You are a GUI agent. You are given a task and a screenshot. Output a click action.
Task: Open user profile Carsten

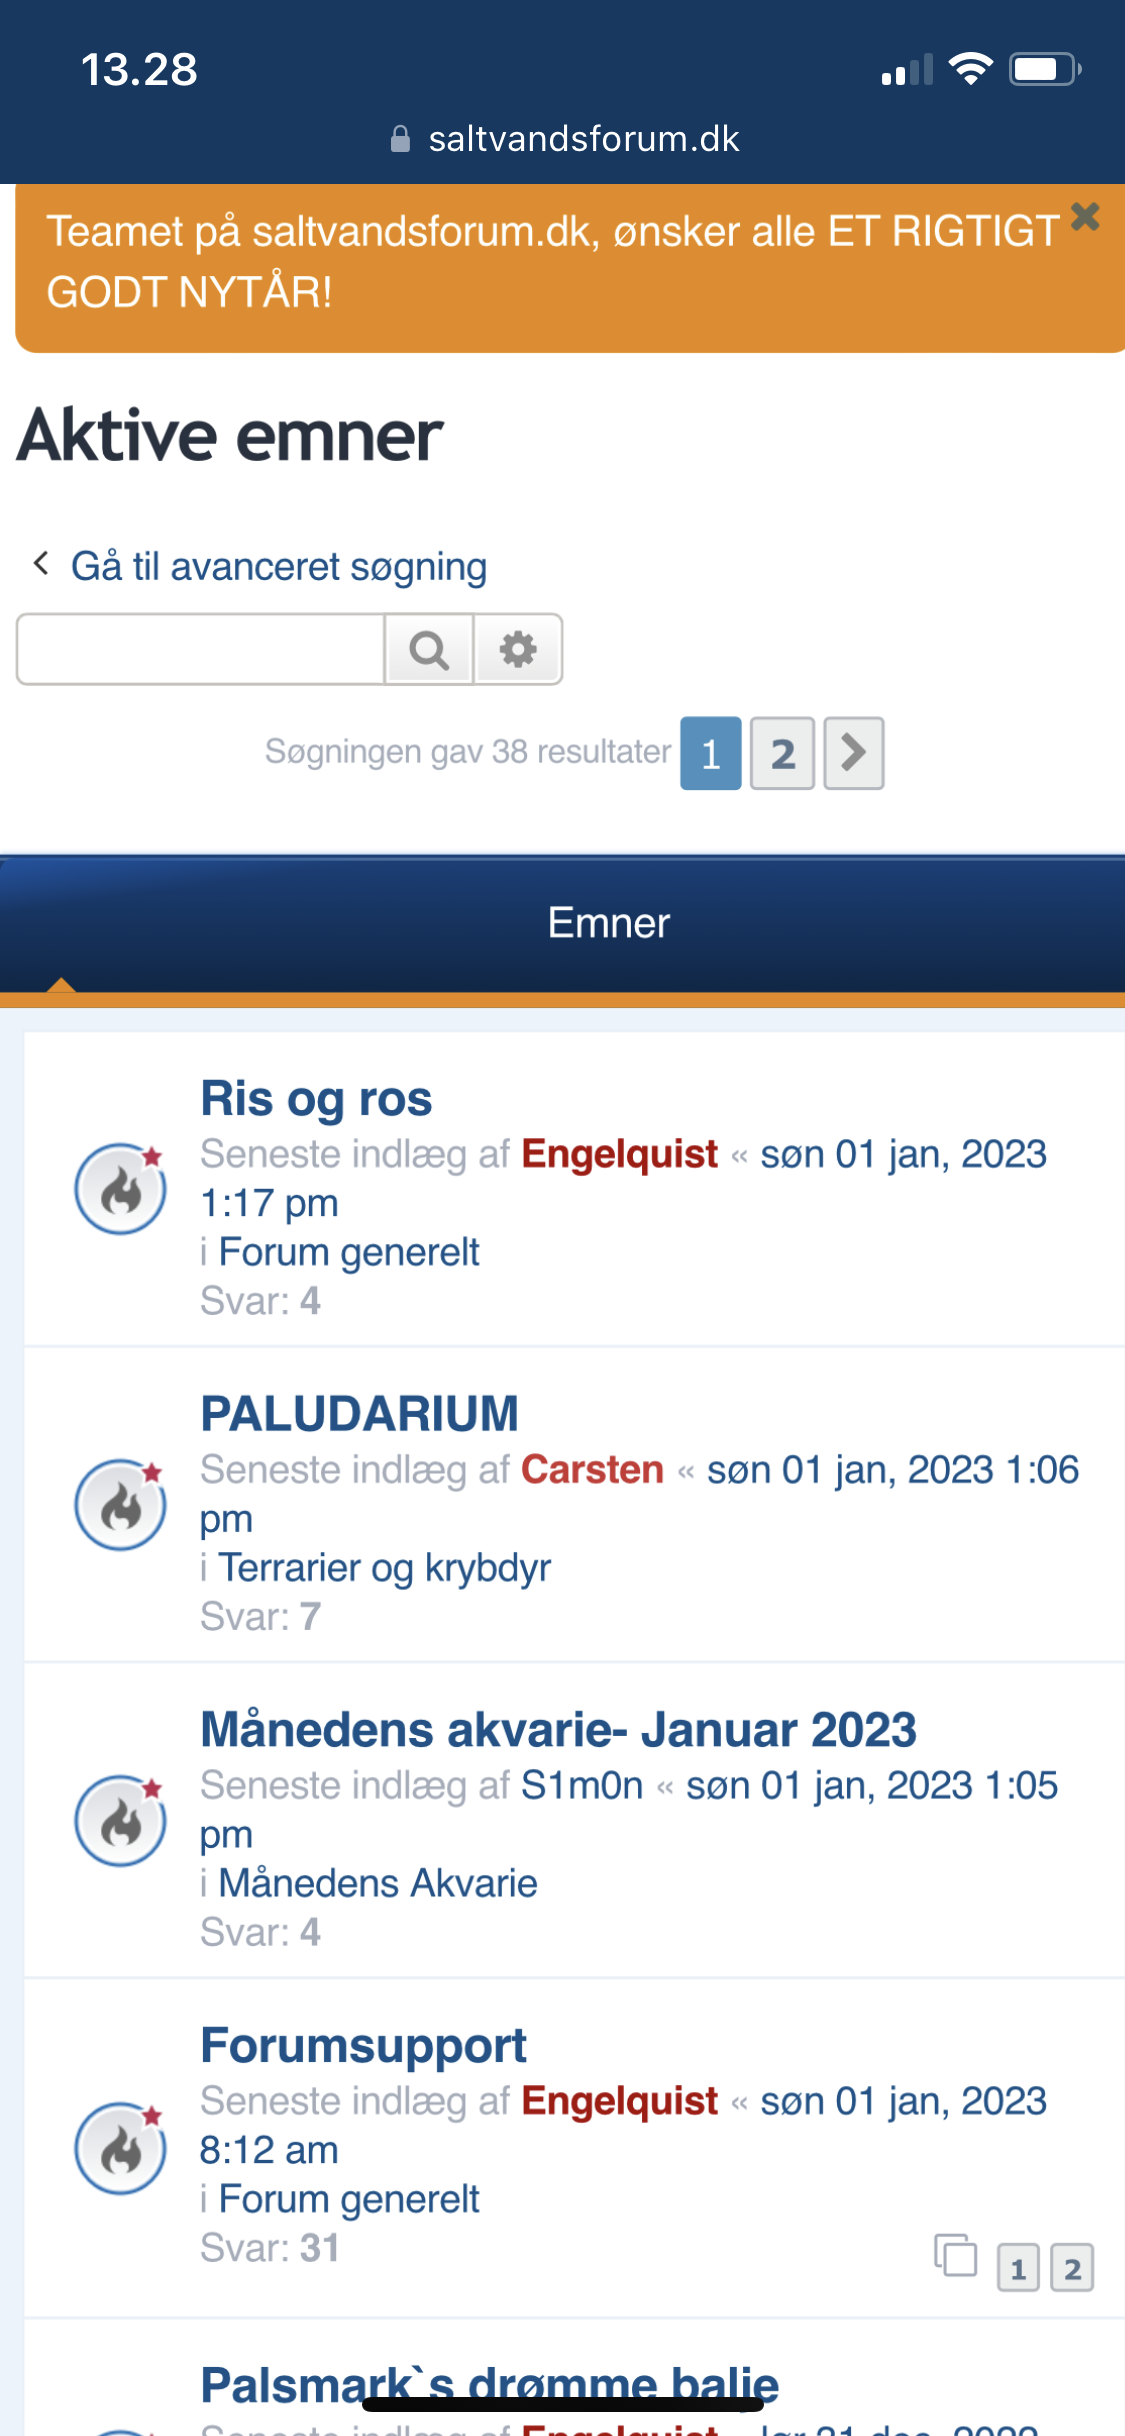click(592, 1470)
